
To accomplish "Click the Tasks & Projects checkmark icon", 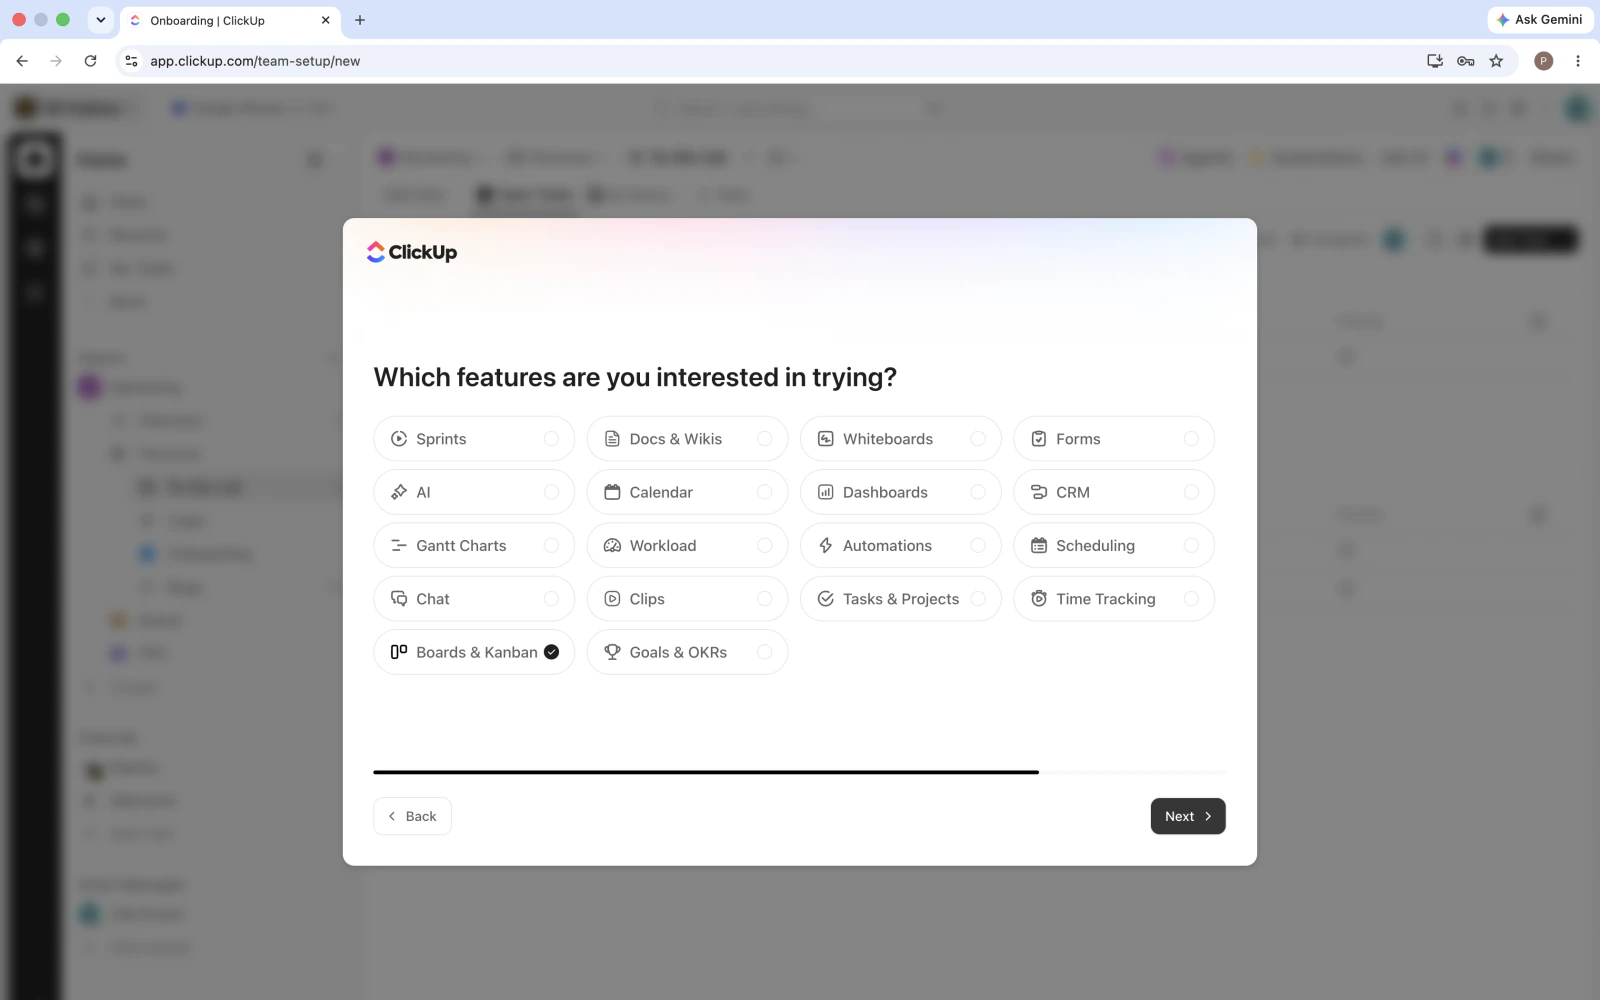I will pyautogui.click(x=826, y=599).
